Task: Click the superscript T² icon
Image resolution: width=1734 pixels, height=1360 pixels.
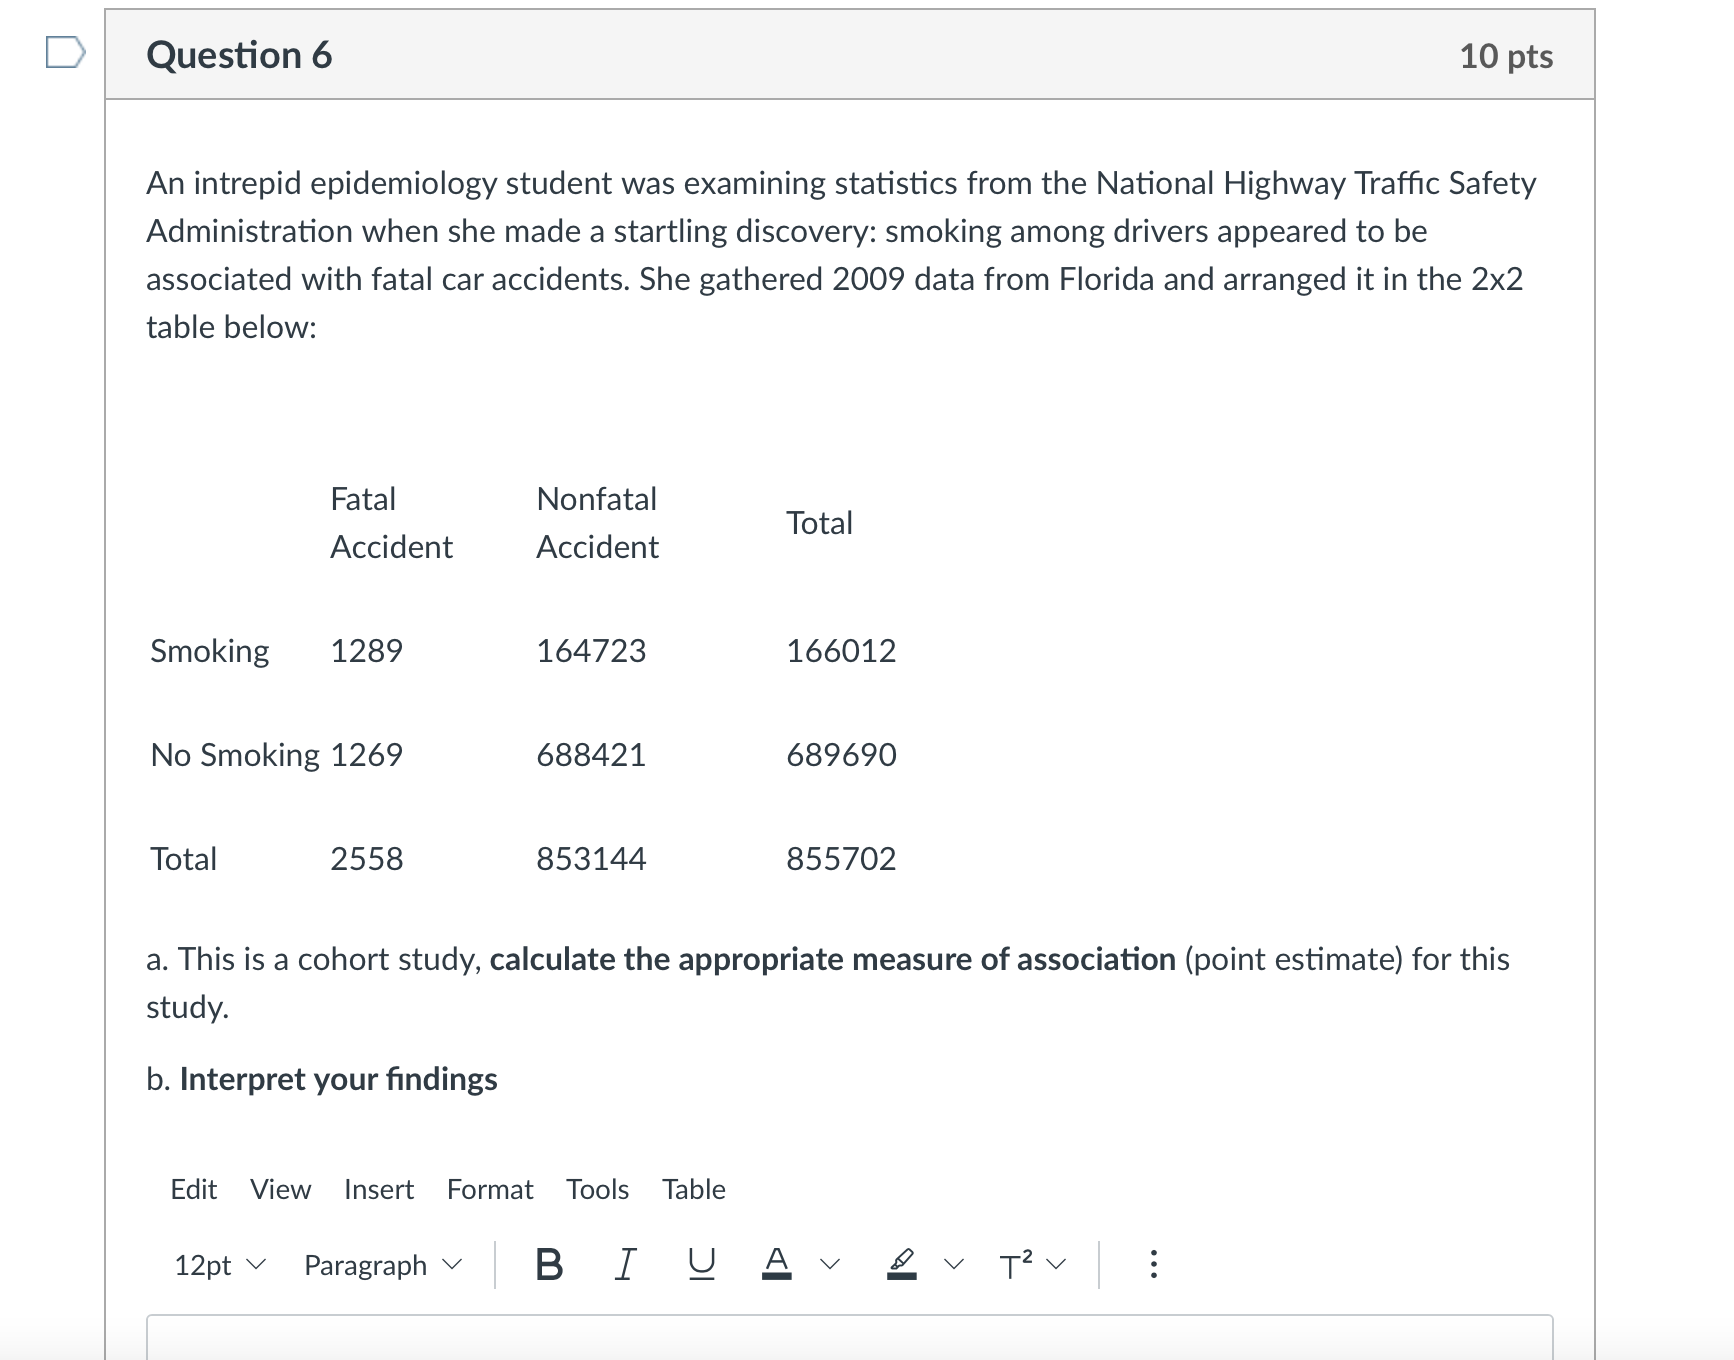Action: 1018,1265
